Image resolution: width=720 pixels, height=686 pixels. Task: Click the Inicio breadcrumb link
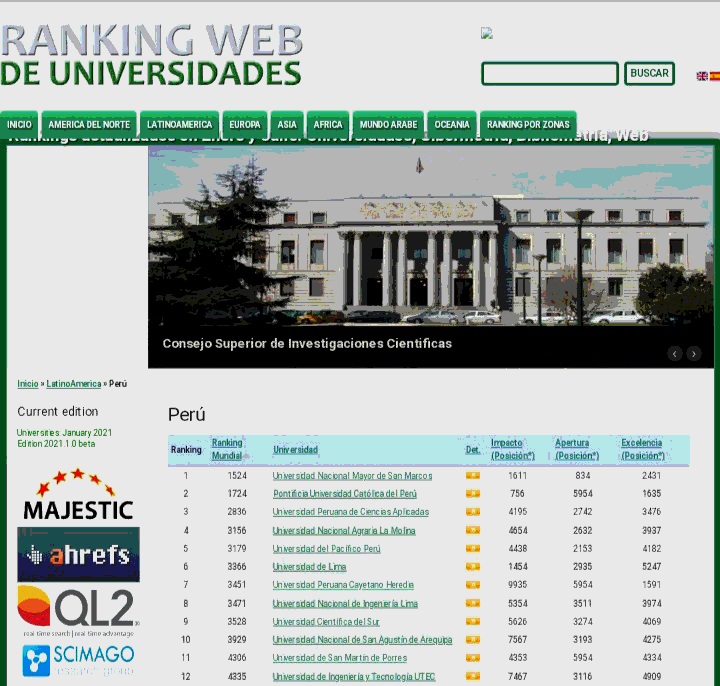(28, 384)
